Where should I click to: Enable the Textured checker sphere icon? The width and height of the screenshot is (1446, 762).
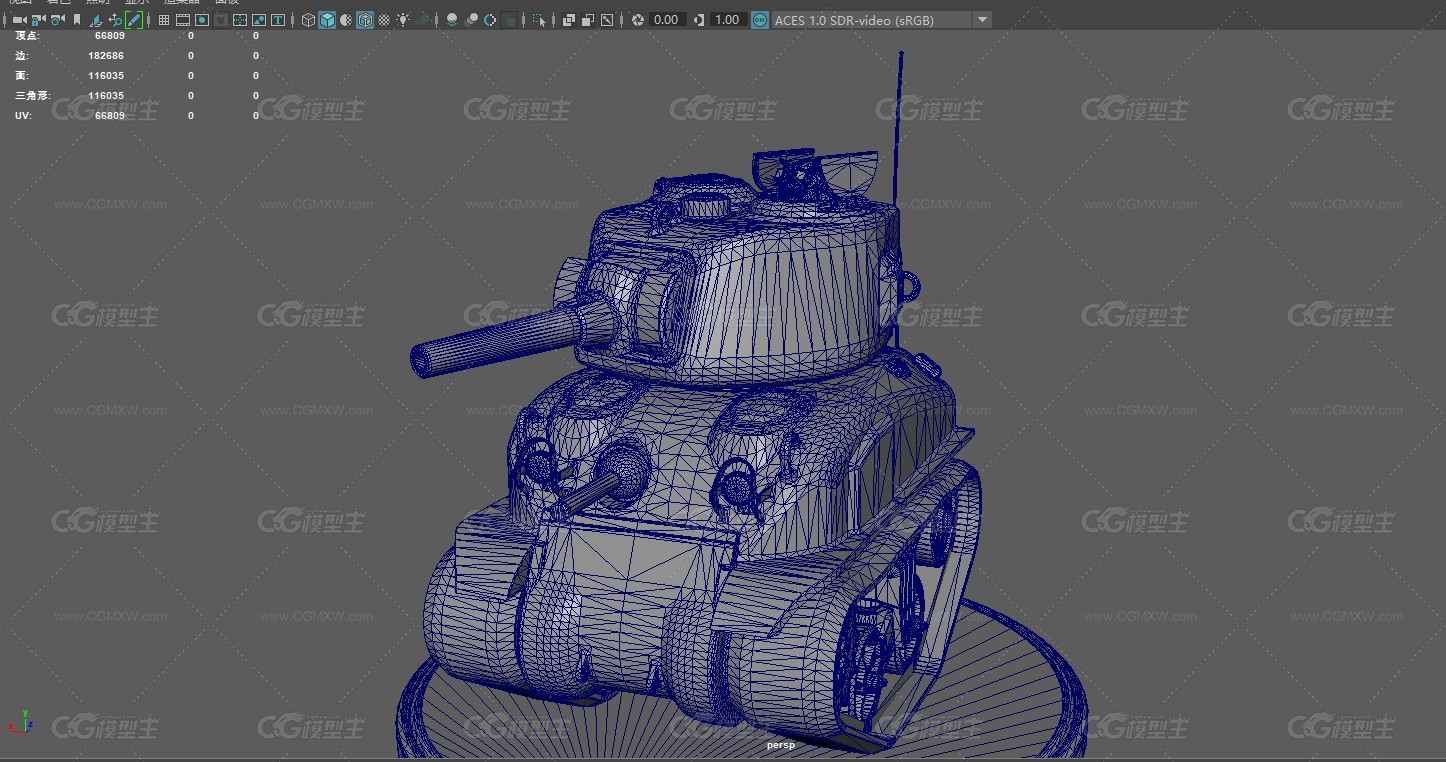pyautogui.click(x=384, y=20)
